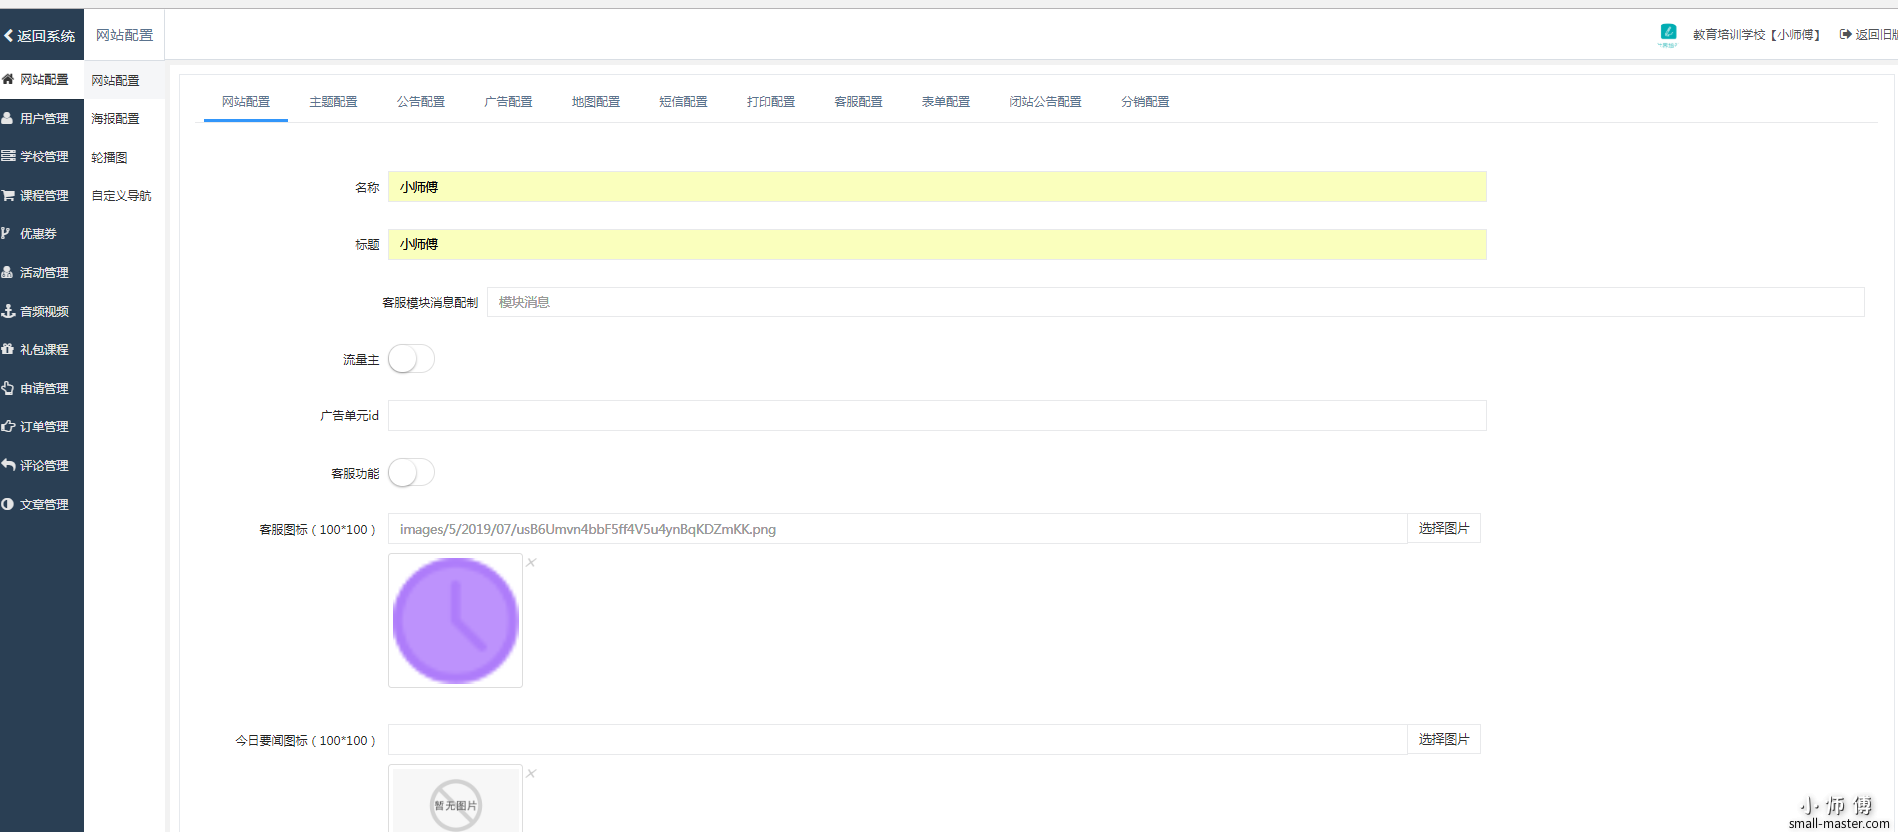Click the 礼包课程 gift icon
This screenshot has width=1898, height=832.
click(8, 349)
